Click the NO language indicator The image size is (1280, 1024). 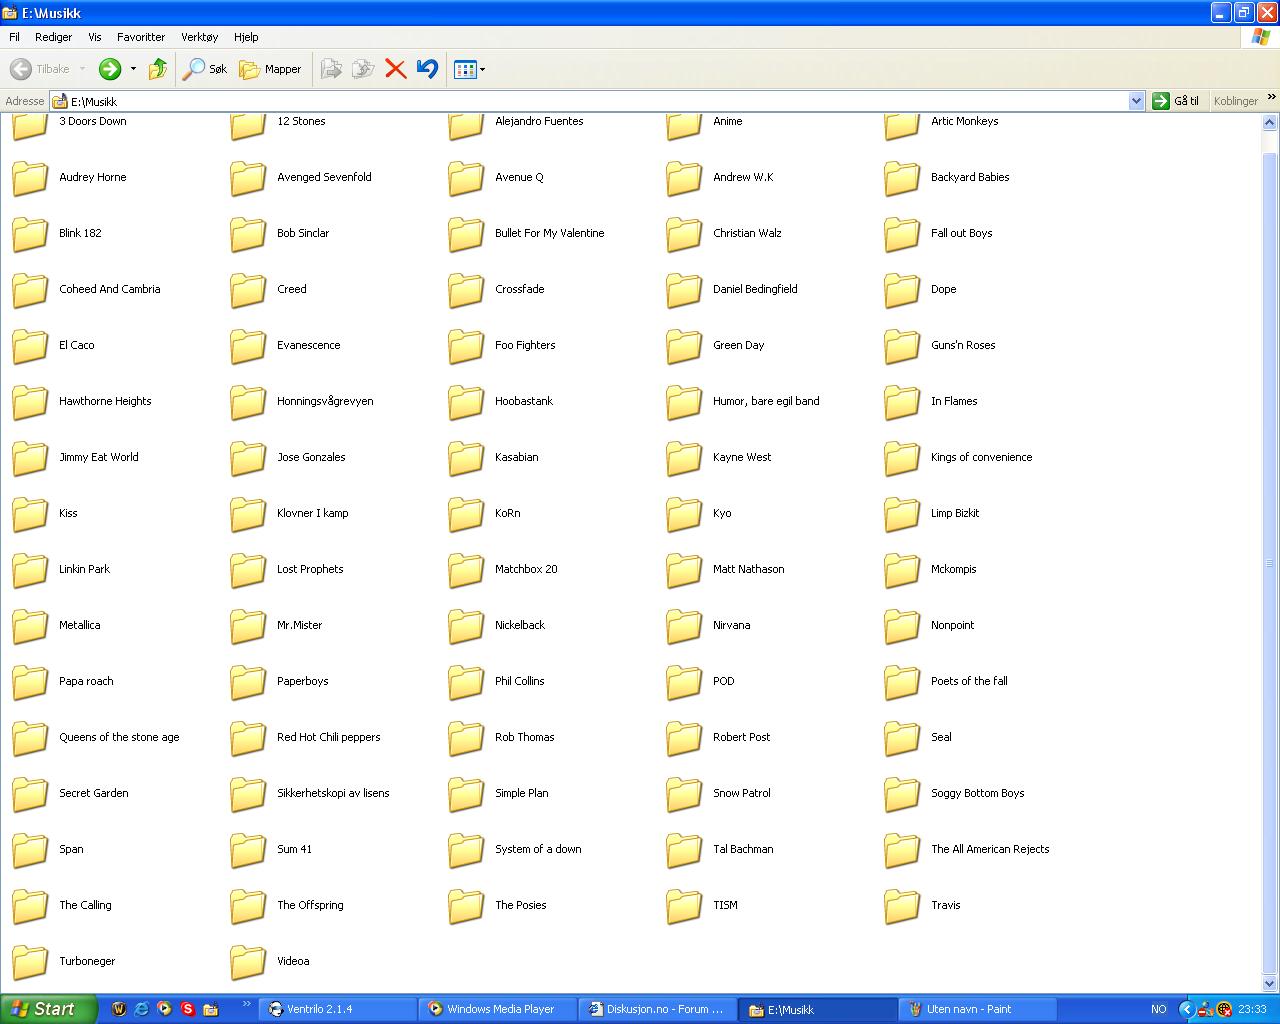1158,1009
